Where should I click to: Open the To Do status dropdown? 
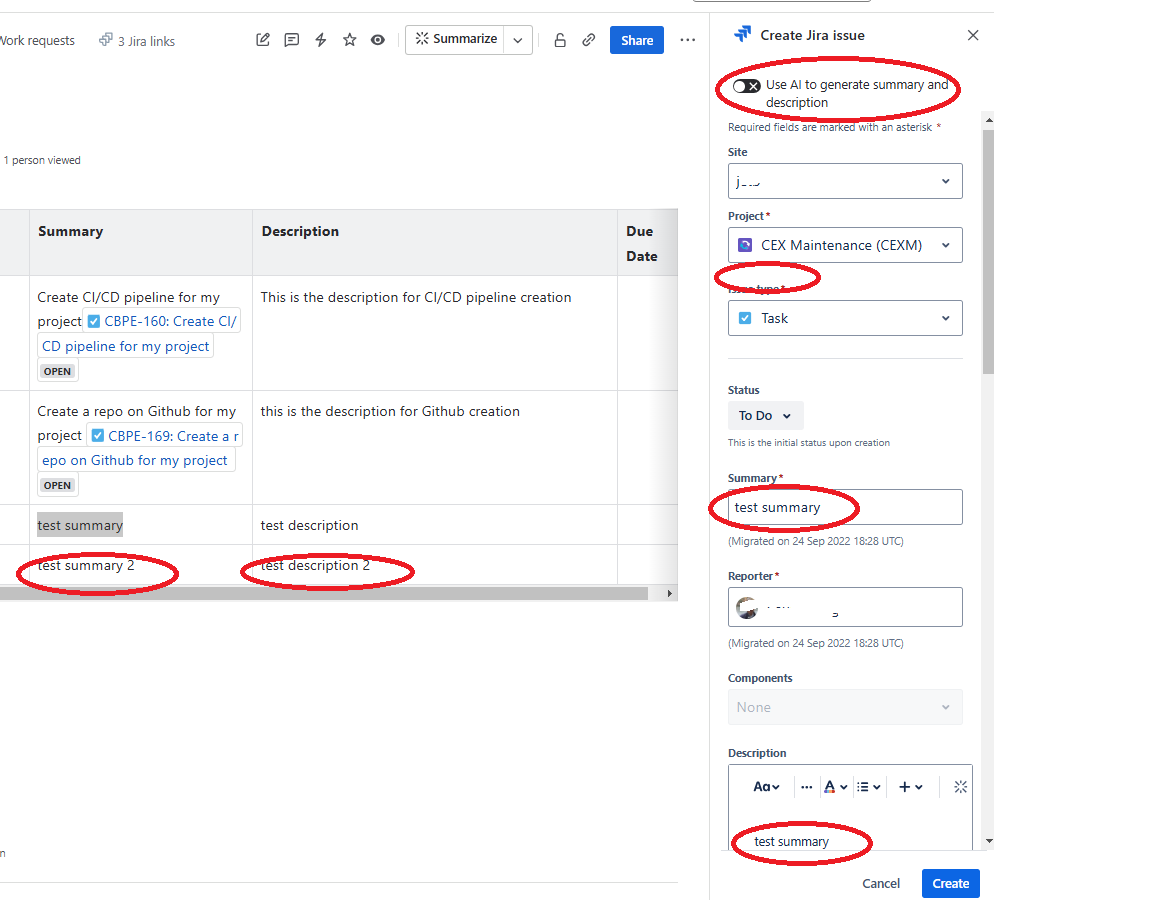(x=765, y=415)
